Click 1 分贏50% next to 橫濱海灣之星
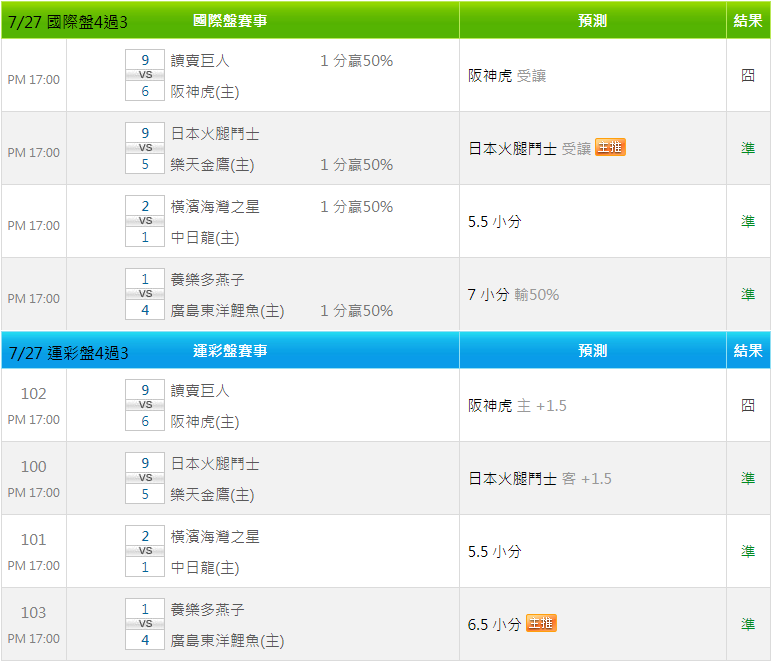 [x=356, y=207]
